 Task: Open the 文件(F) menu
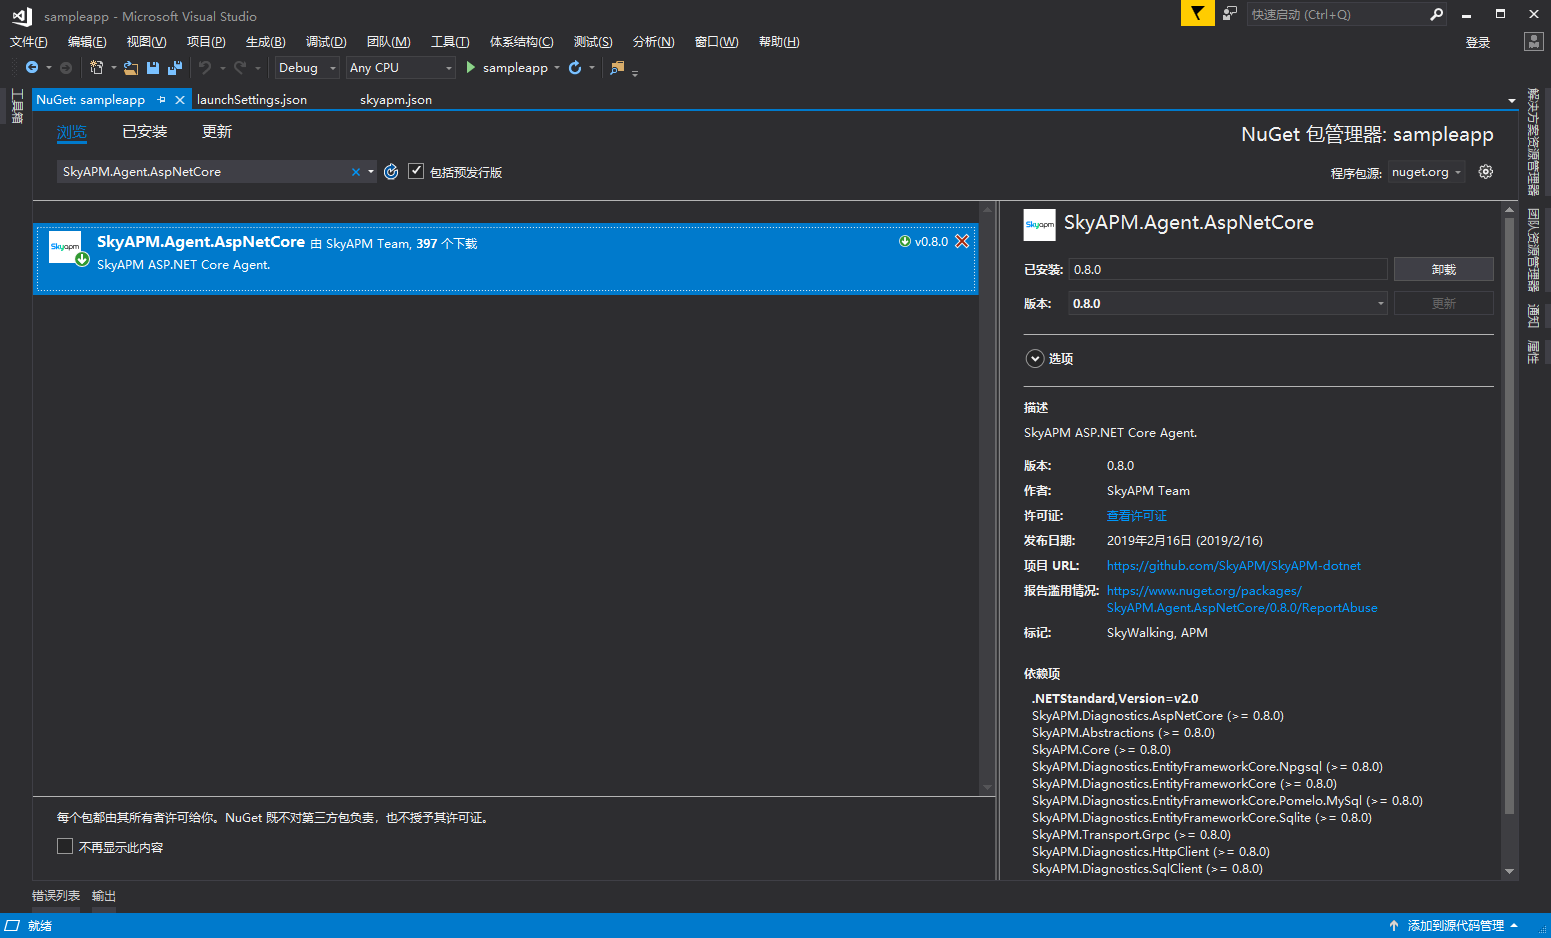coord(28,41)
